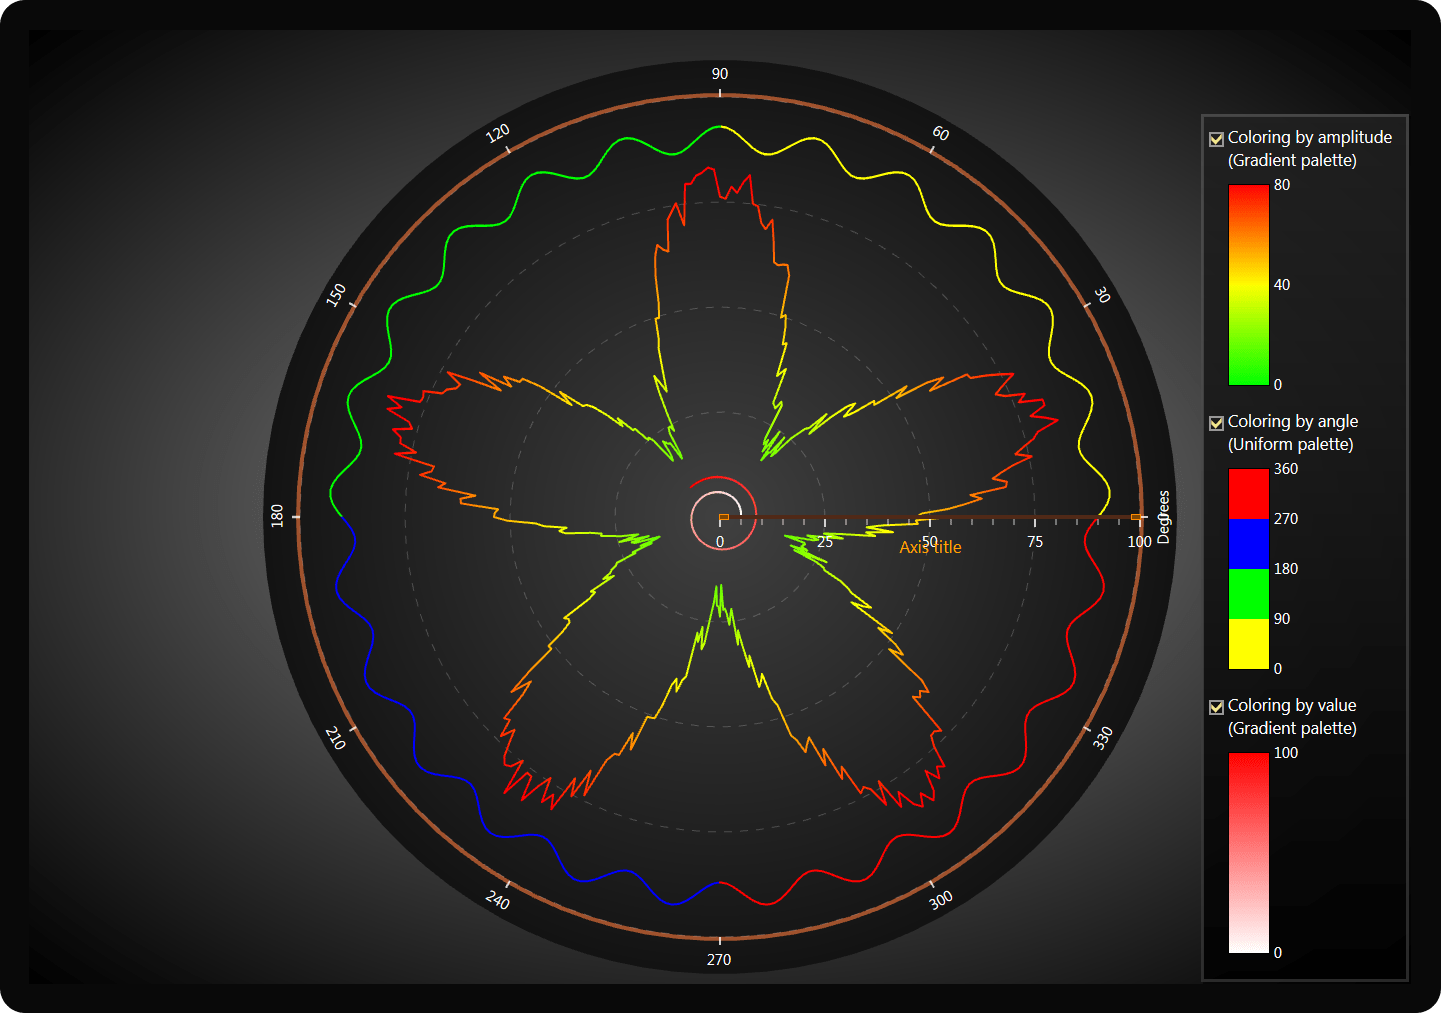Click the 90 degree angle label
The image size is (1441, 1013).
point(719,73)
